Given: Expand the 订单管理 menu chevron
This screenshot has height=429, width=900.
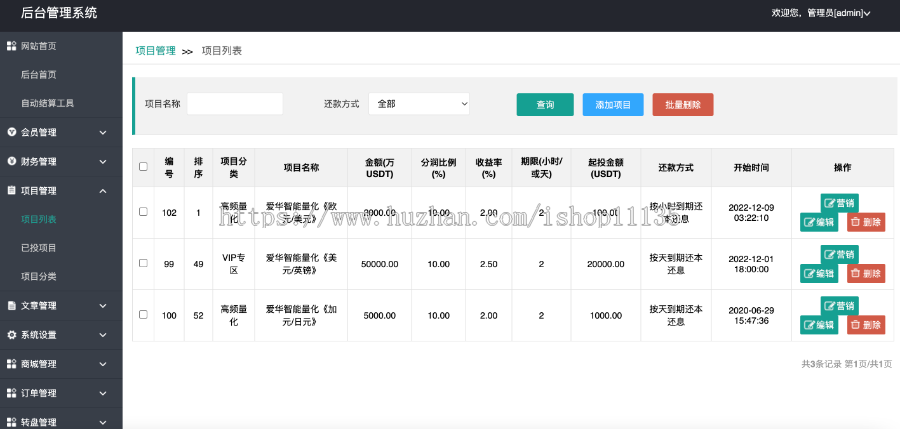Looking at the screenshot, I should pyautogui.click(x=103, y=393).
